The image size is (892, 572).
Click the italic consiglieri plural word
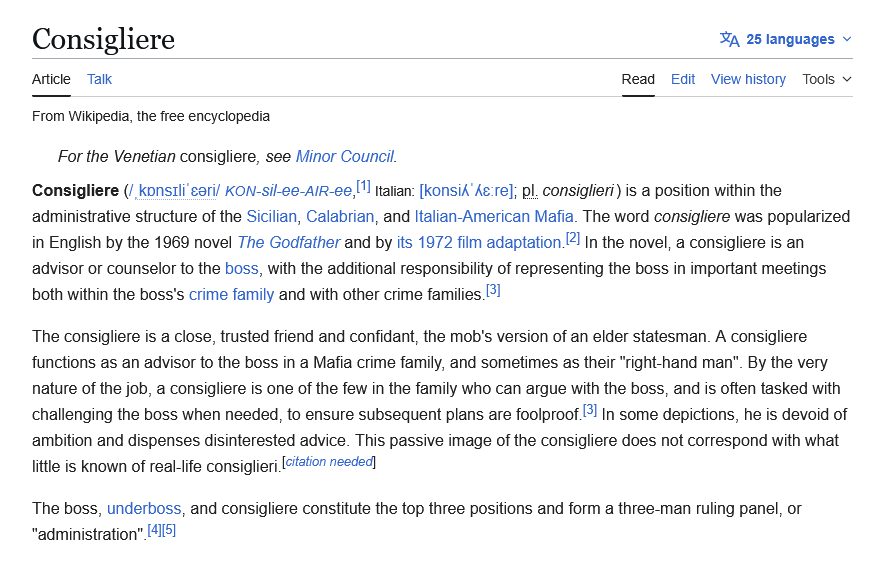(x=578, y=191)
